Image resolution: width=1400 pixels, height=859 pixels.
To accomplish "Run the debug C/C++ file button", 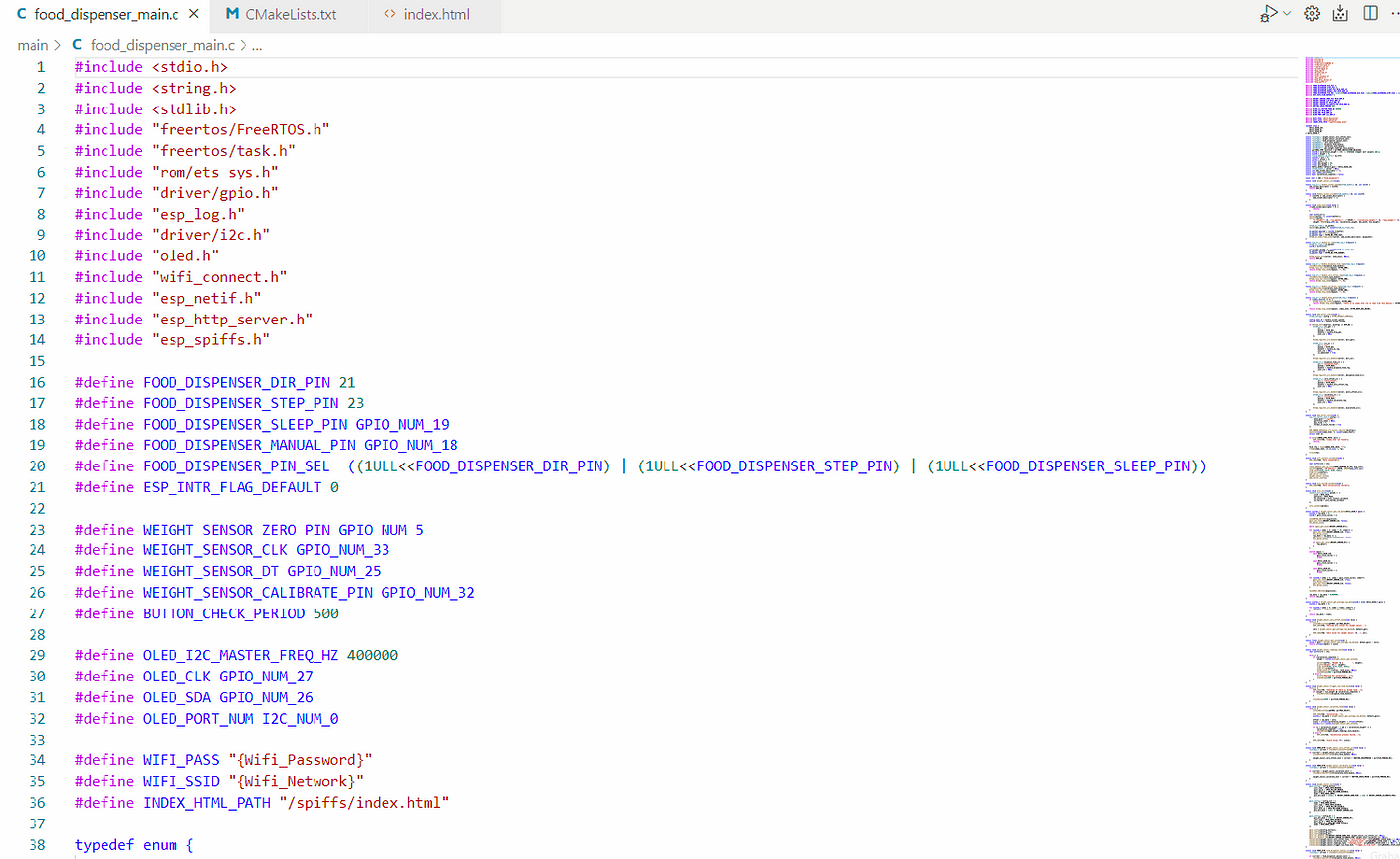I will click(1268, 14).
